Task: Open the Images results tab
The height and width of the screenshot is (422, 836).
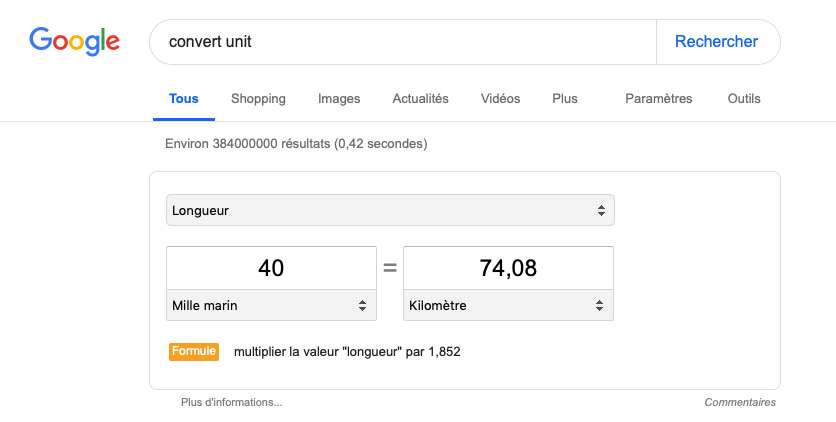Action: (339, 99)
